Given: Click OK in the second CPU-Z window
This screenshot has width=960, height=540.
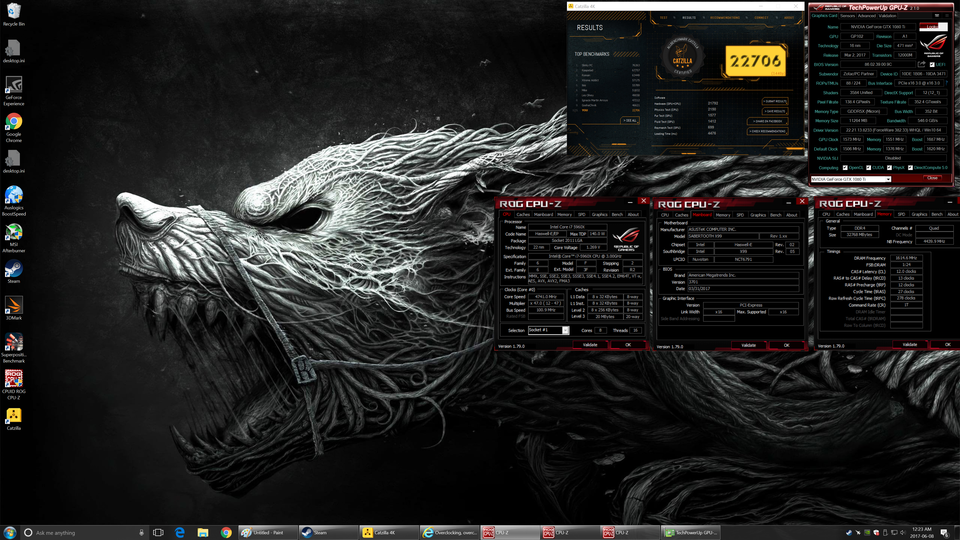Looking at the screenshot, I should click(787, 345).
